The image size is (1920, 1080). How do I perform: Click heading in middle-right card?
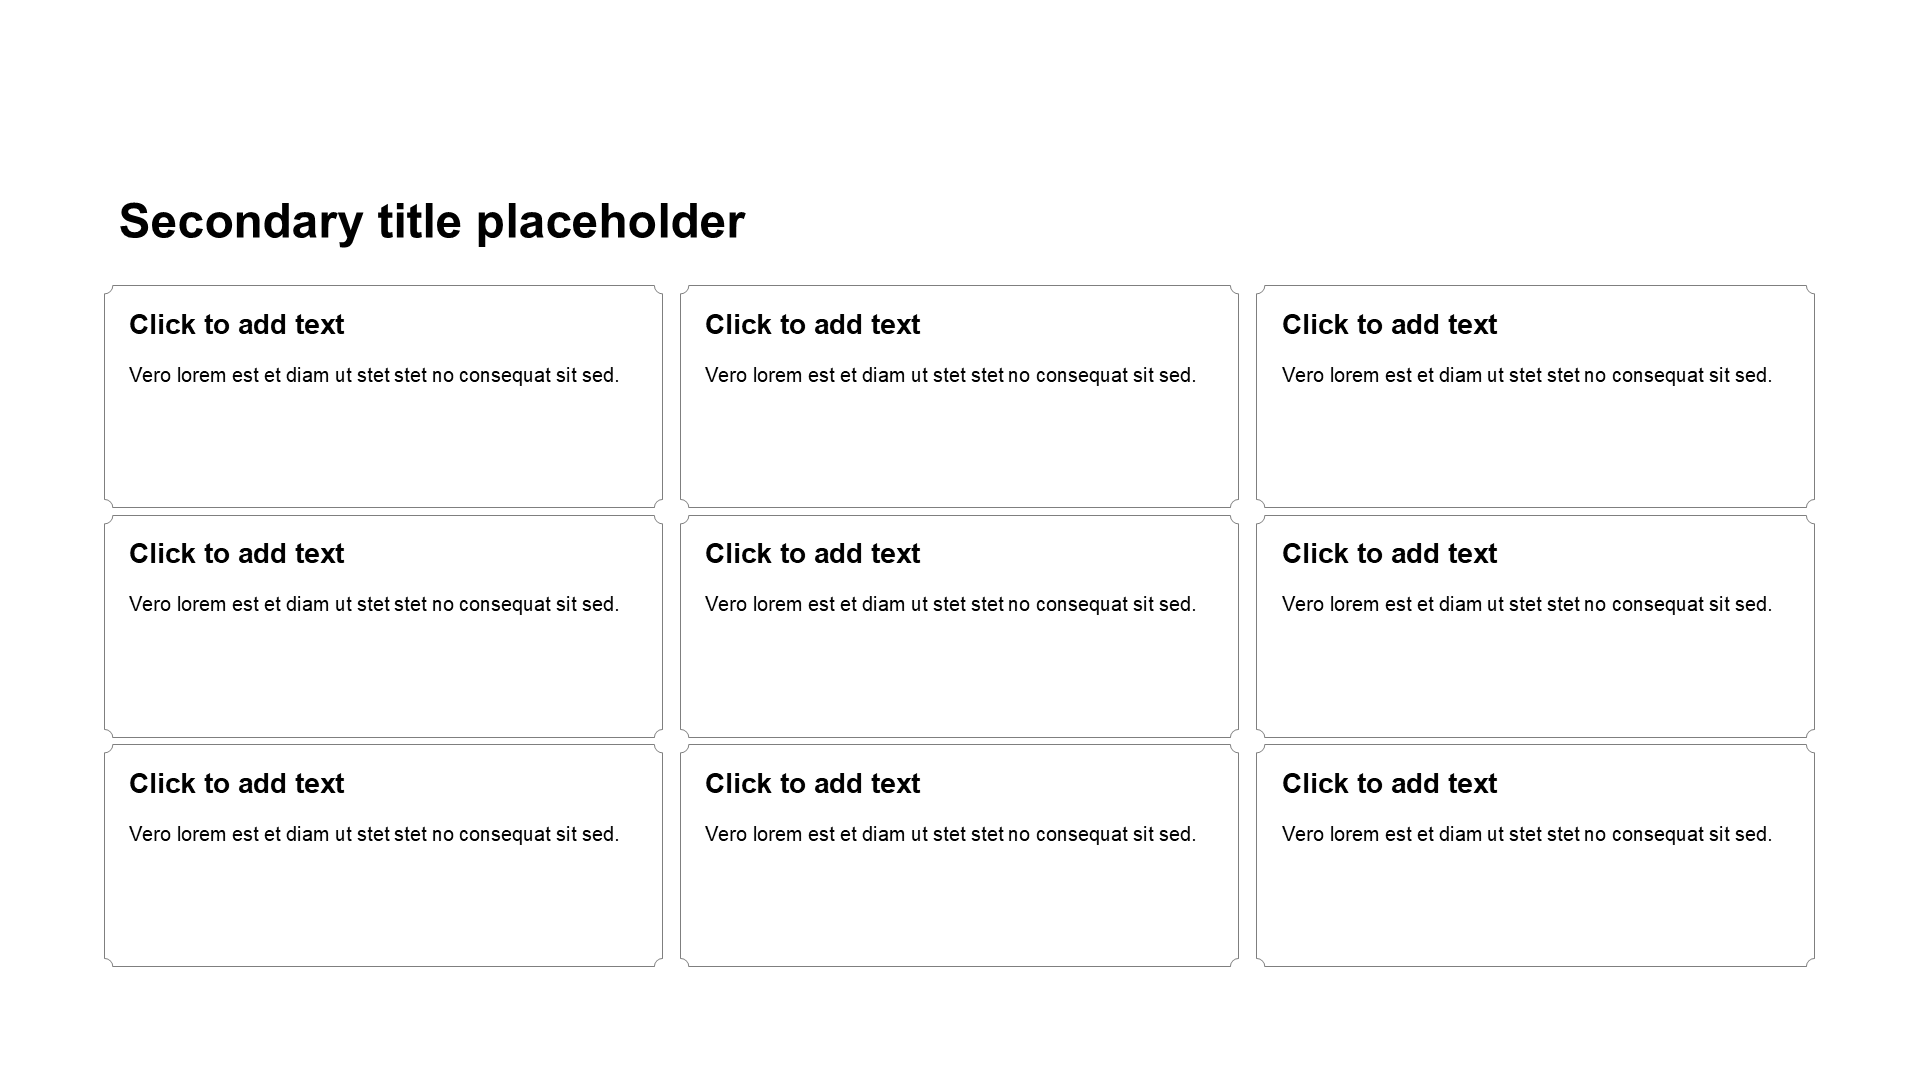1389,554
